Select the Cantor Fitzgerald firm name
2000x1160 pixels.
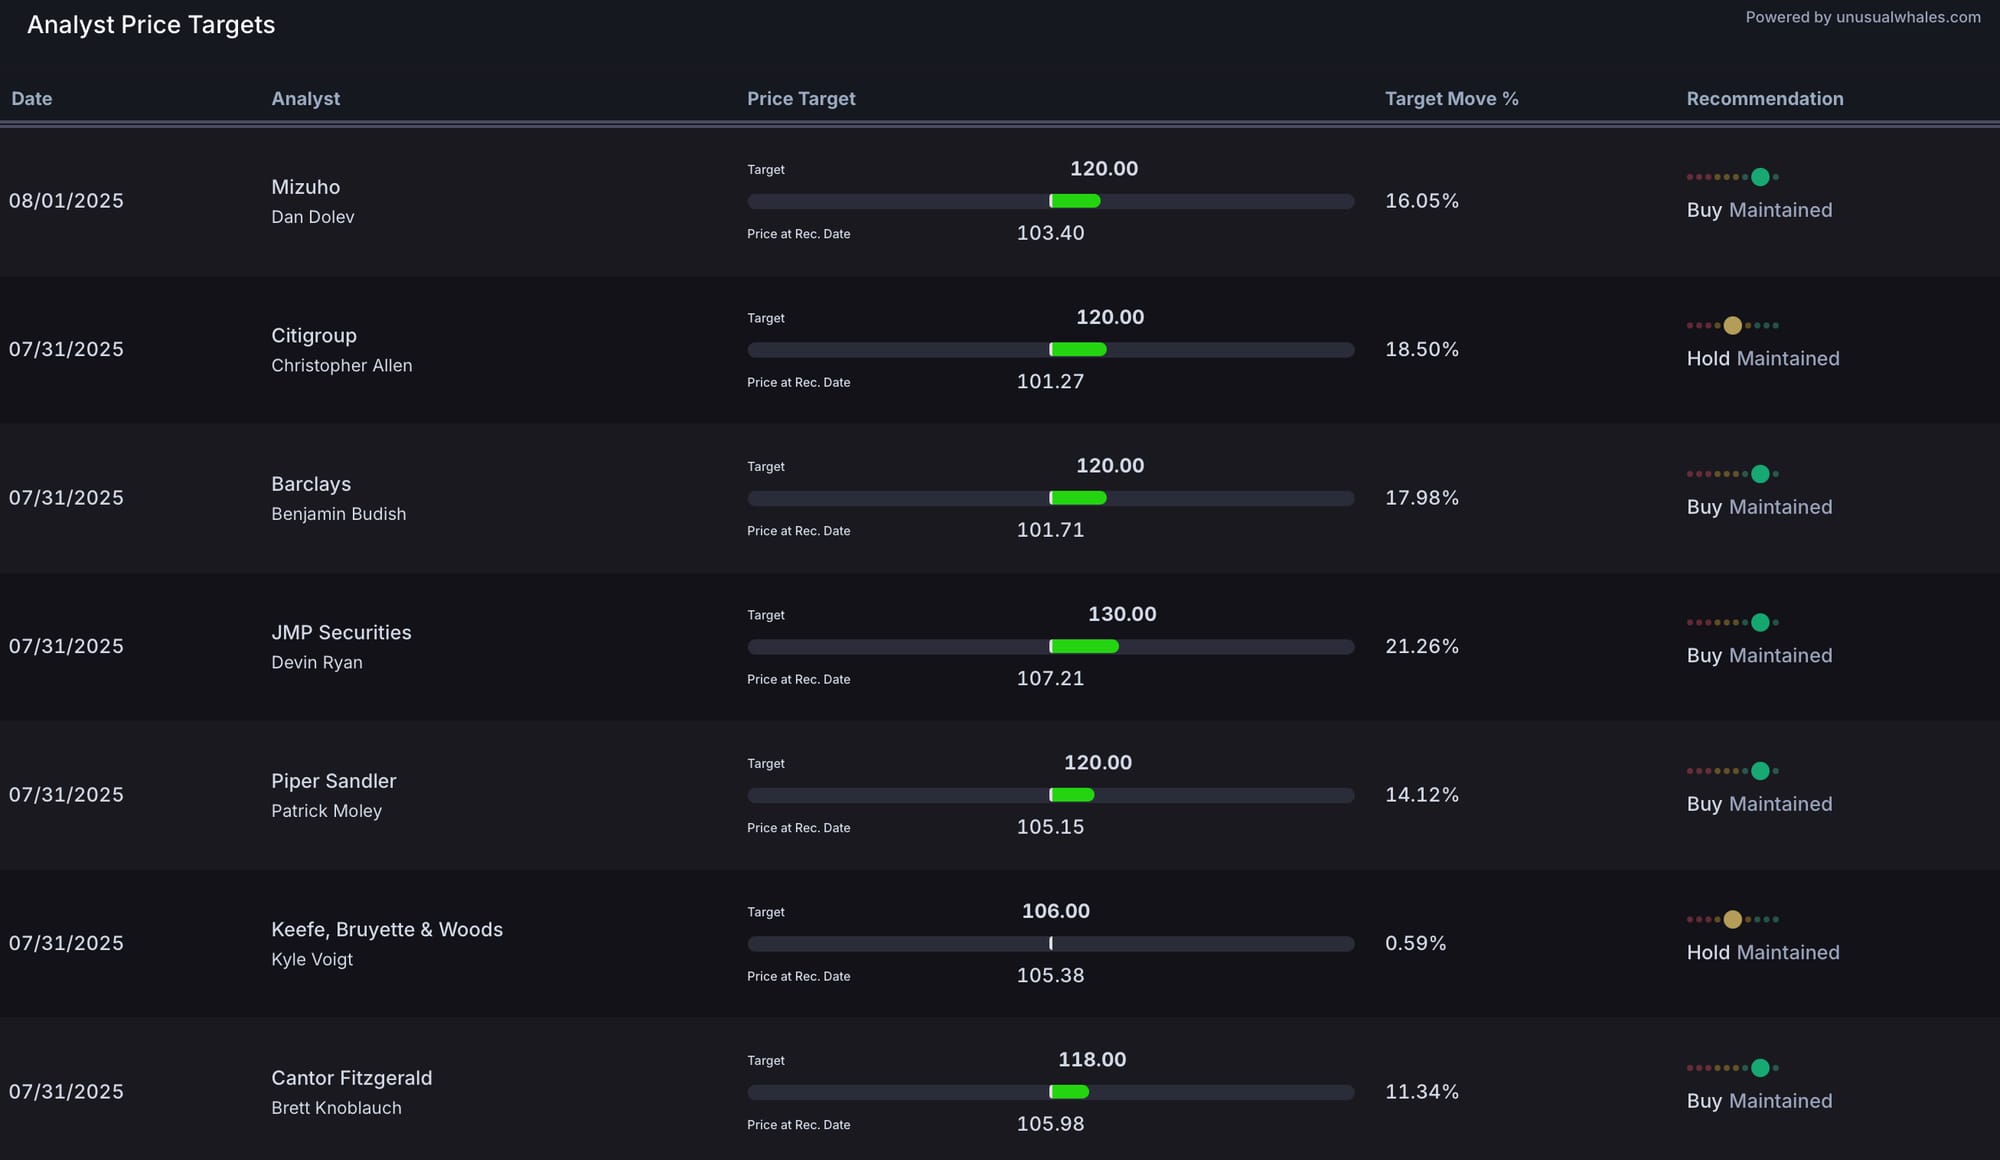[352, 1078]
